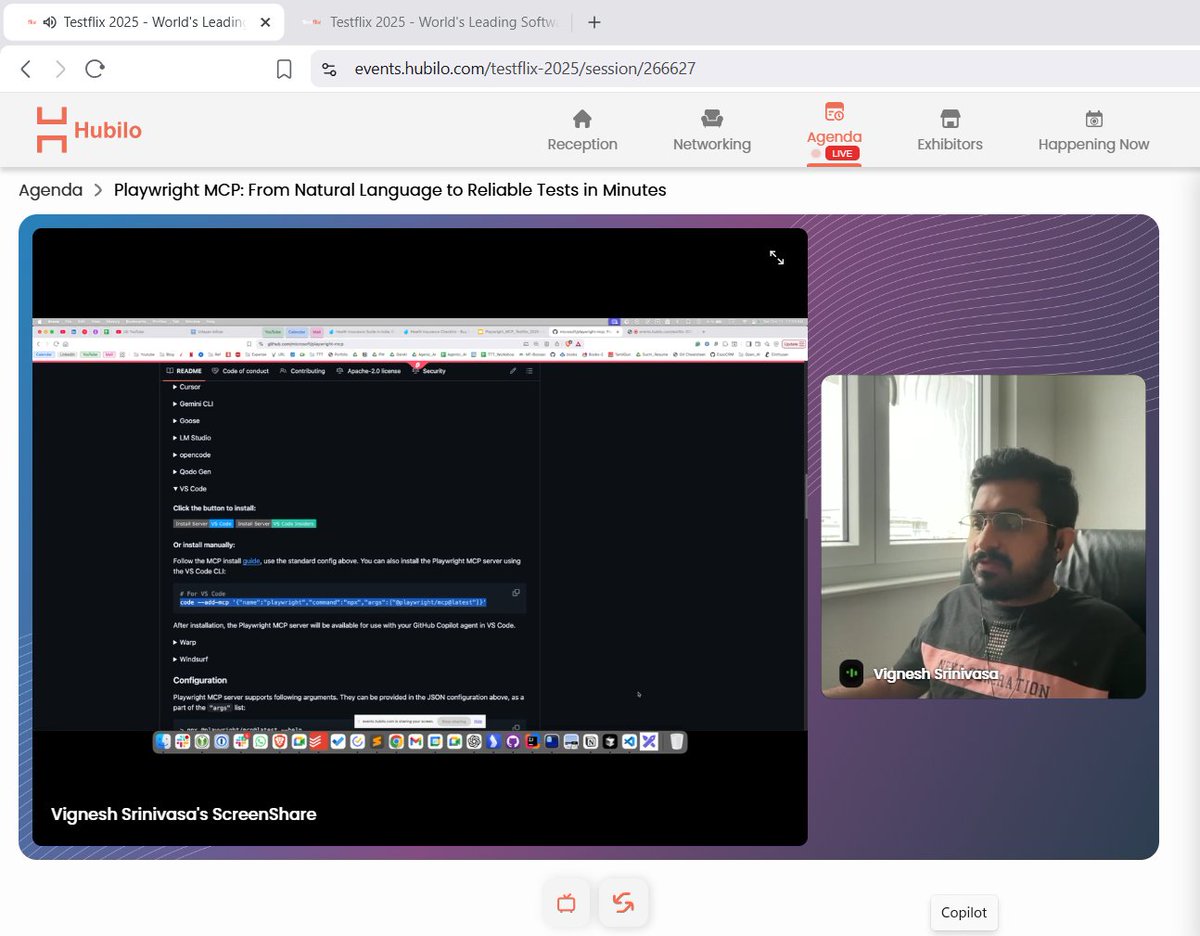The height and width of the screenshot is (936, 1200).
Task: Click copy icon on the code block in shared screen
Action: click(516, 592)
